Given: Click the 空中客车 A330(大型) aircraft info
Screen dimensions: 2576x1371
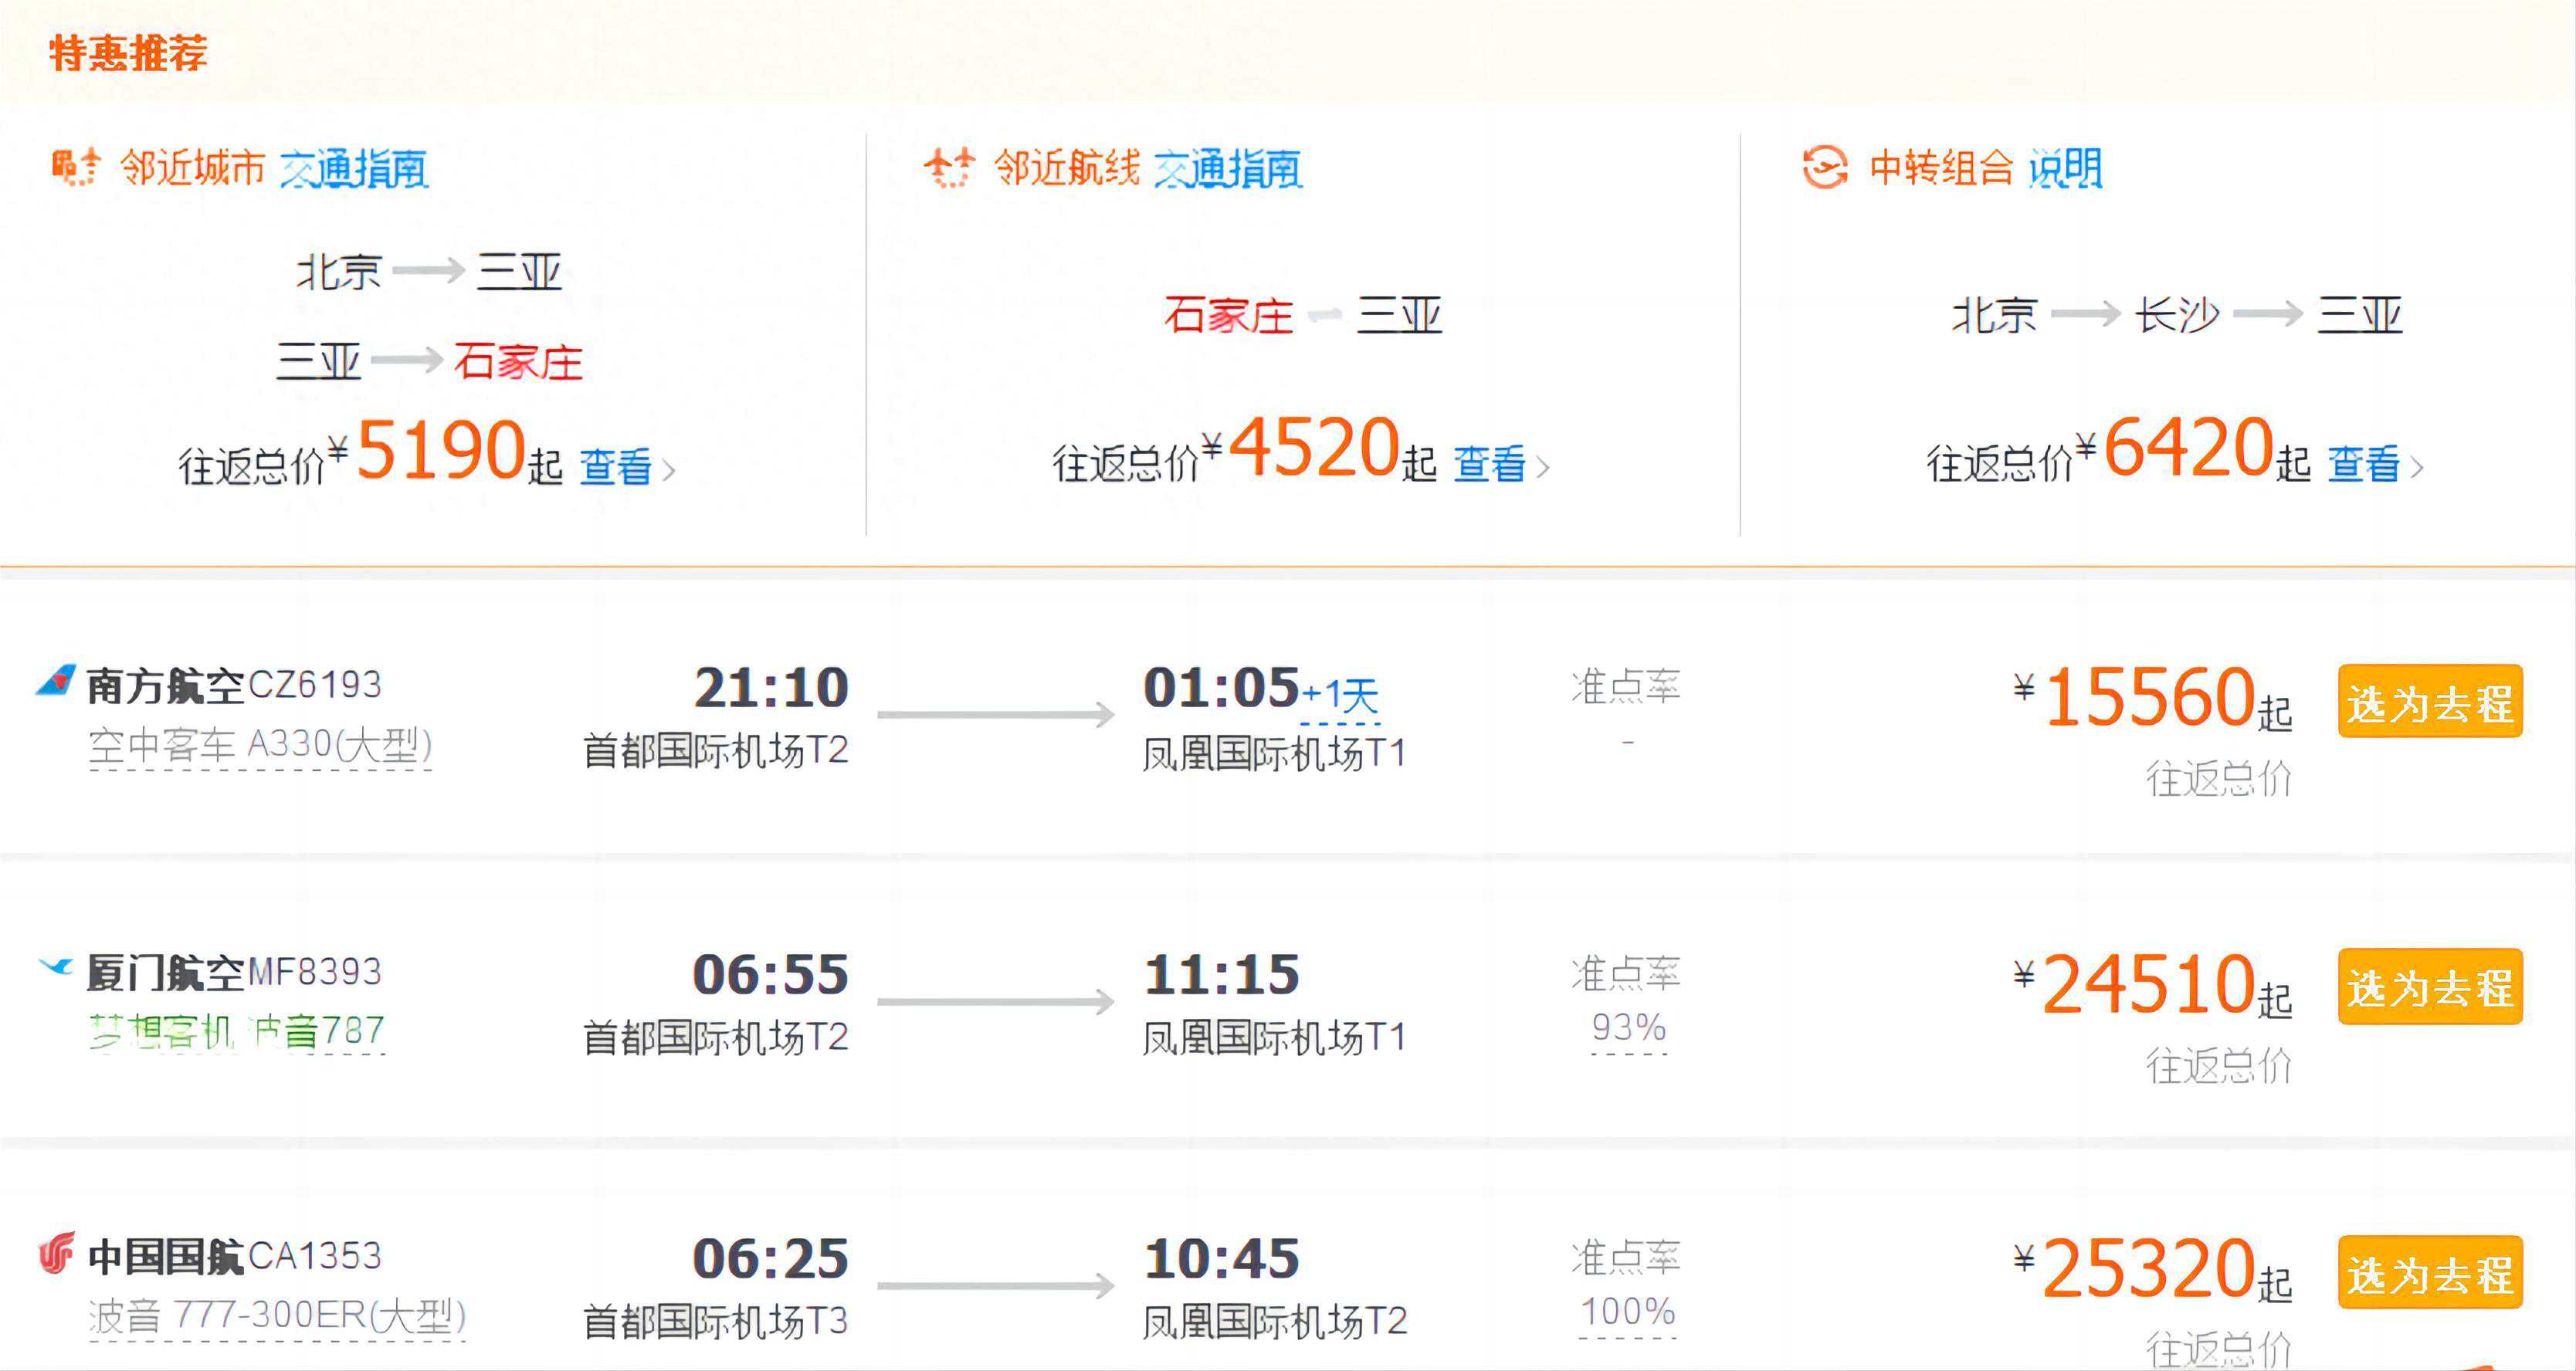Looking at the screenshot, I should 260,745.
